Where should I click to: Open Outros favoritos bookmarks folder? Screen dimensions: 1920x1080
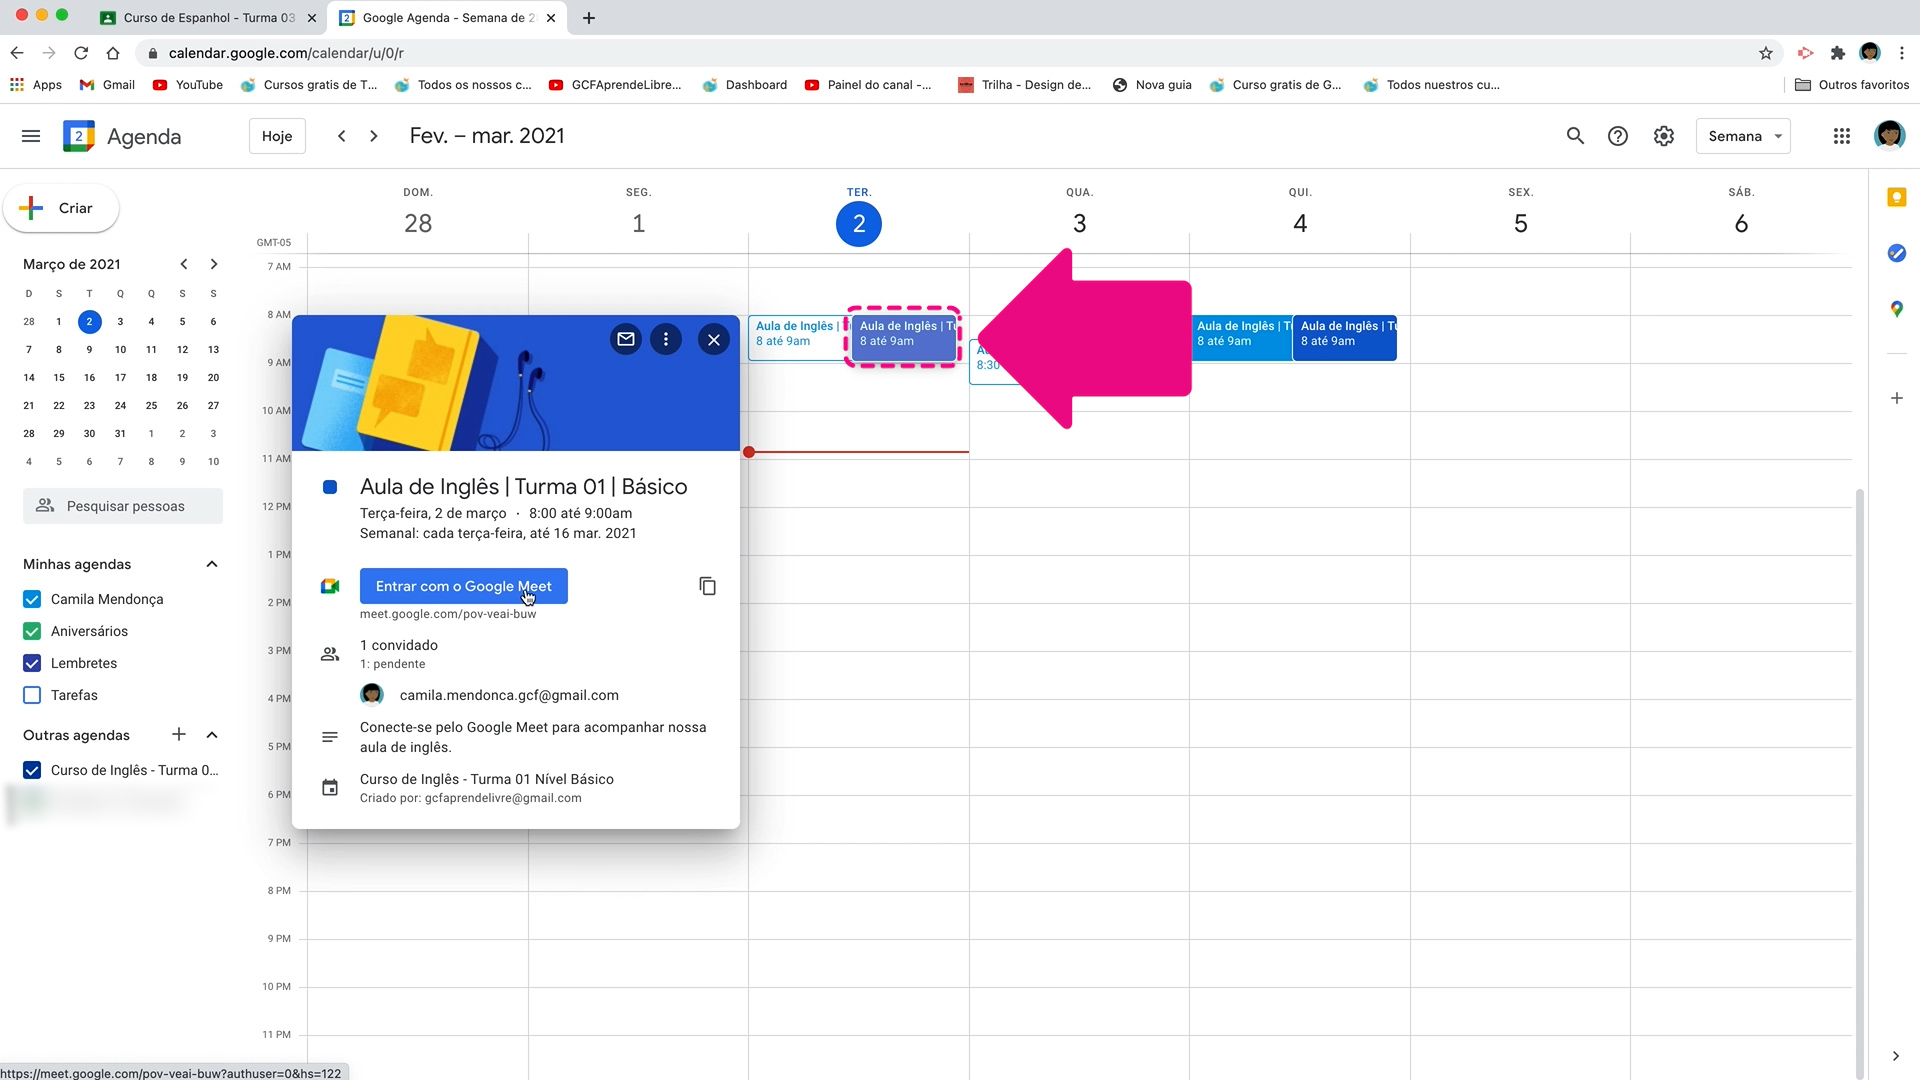pos(1852,85)
